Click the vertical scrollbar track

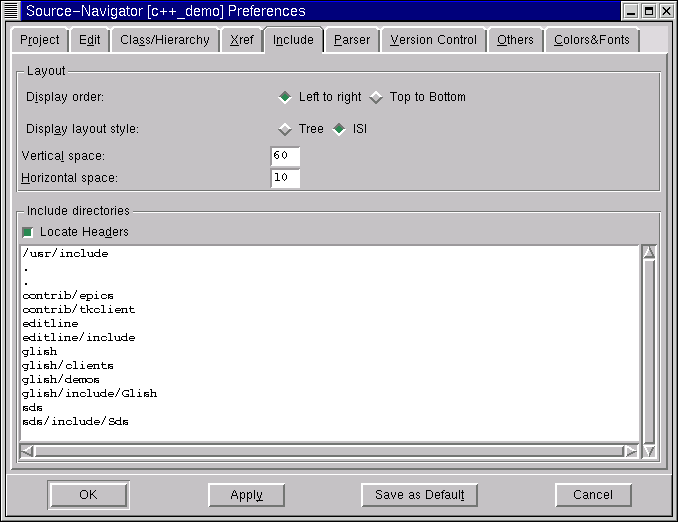649,352
